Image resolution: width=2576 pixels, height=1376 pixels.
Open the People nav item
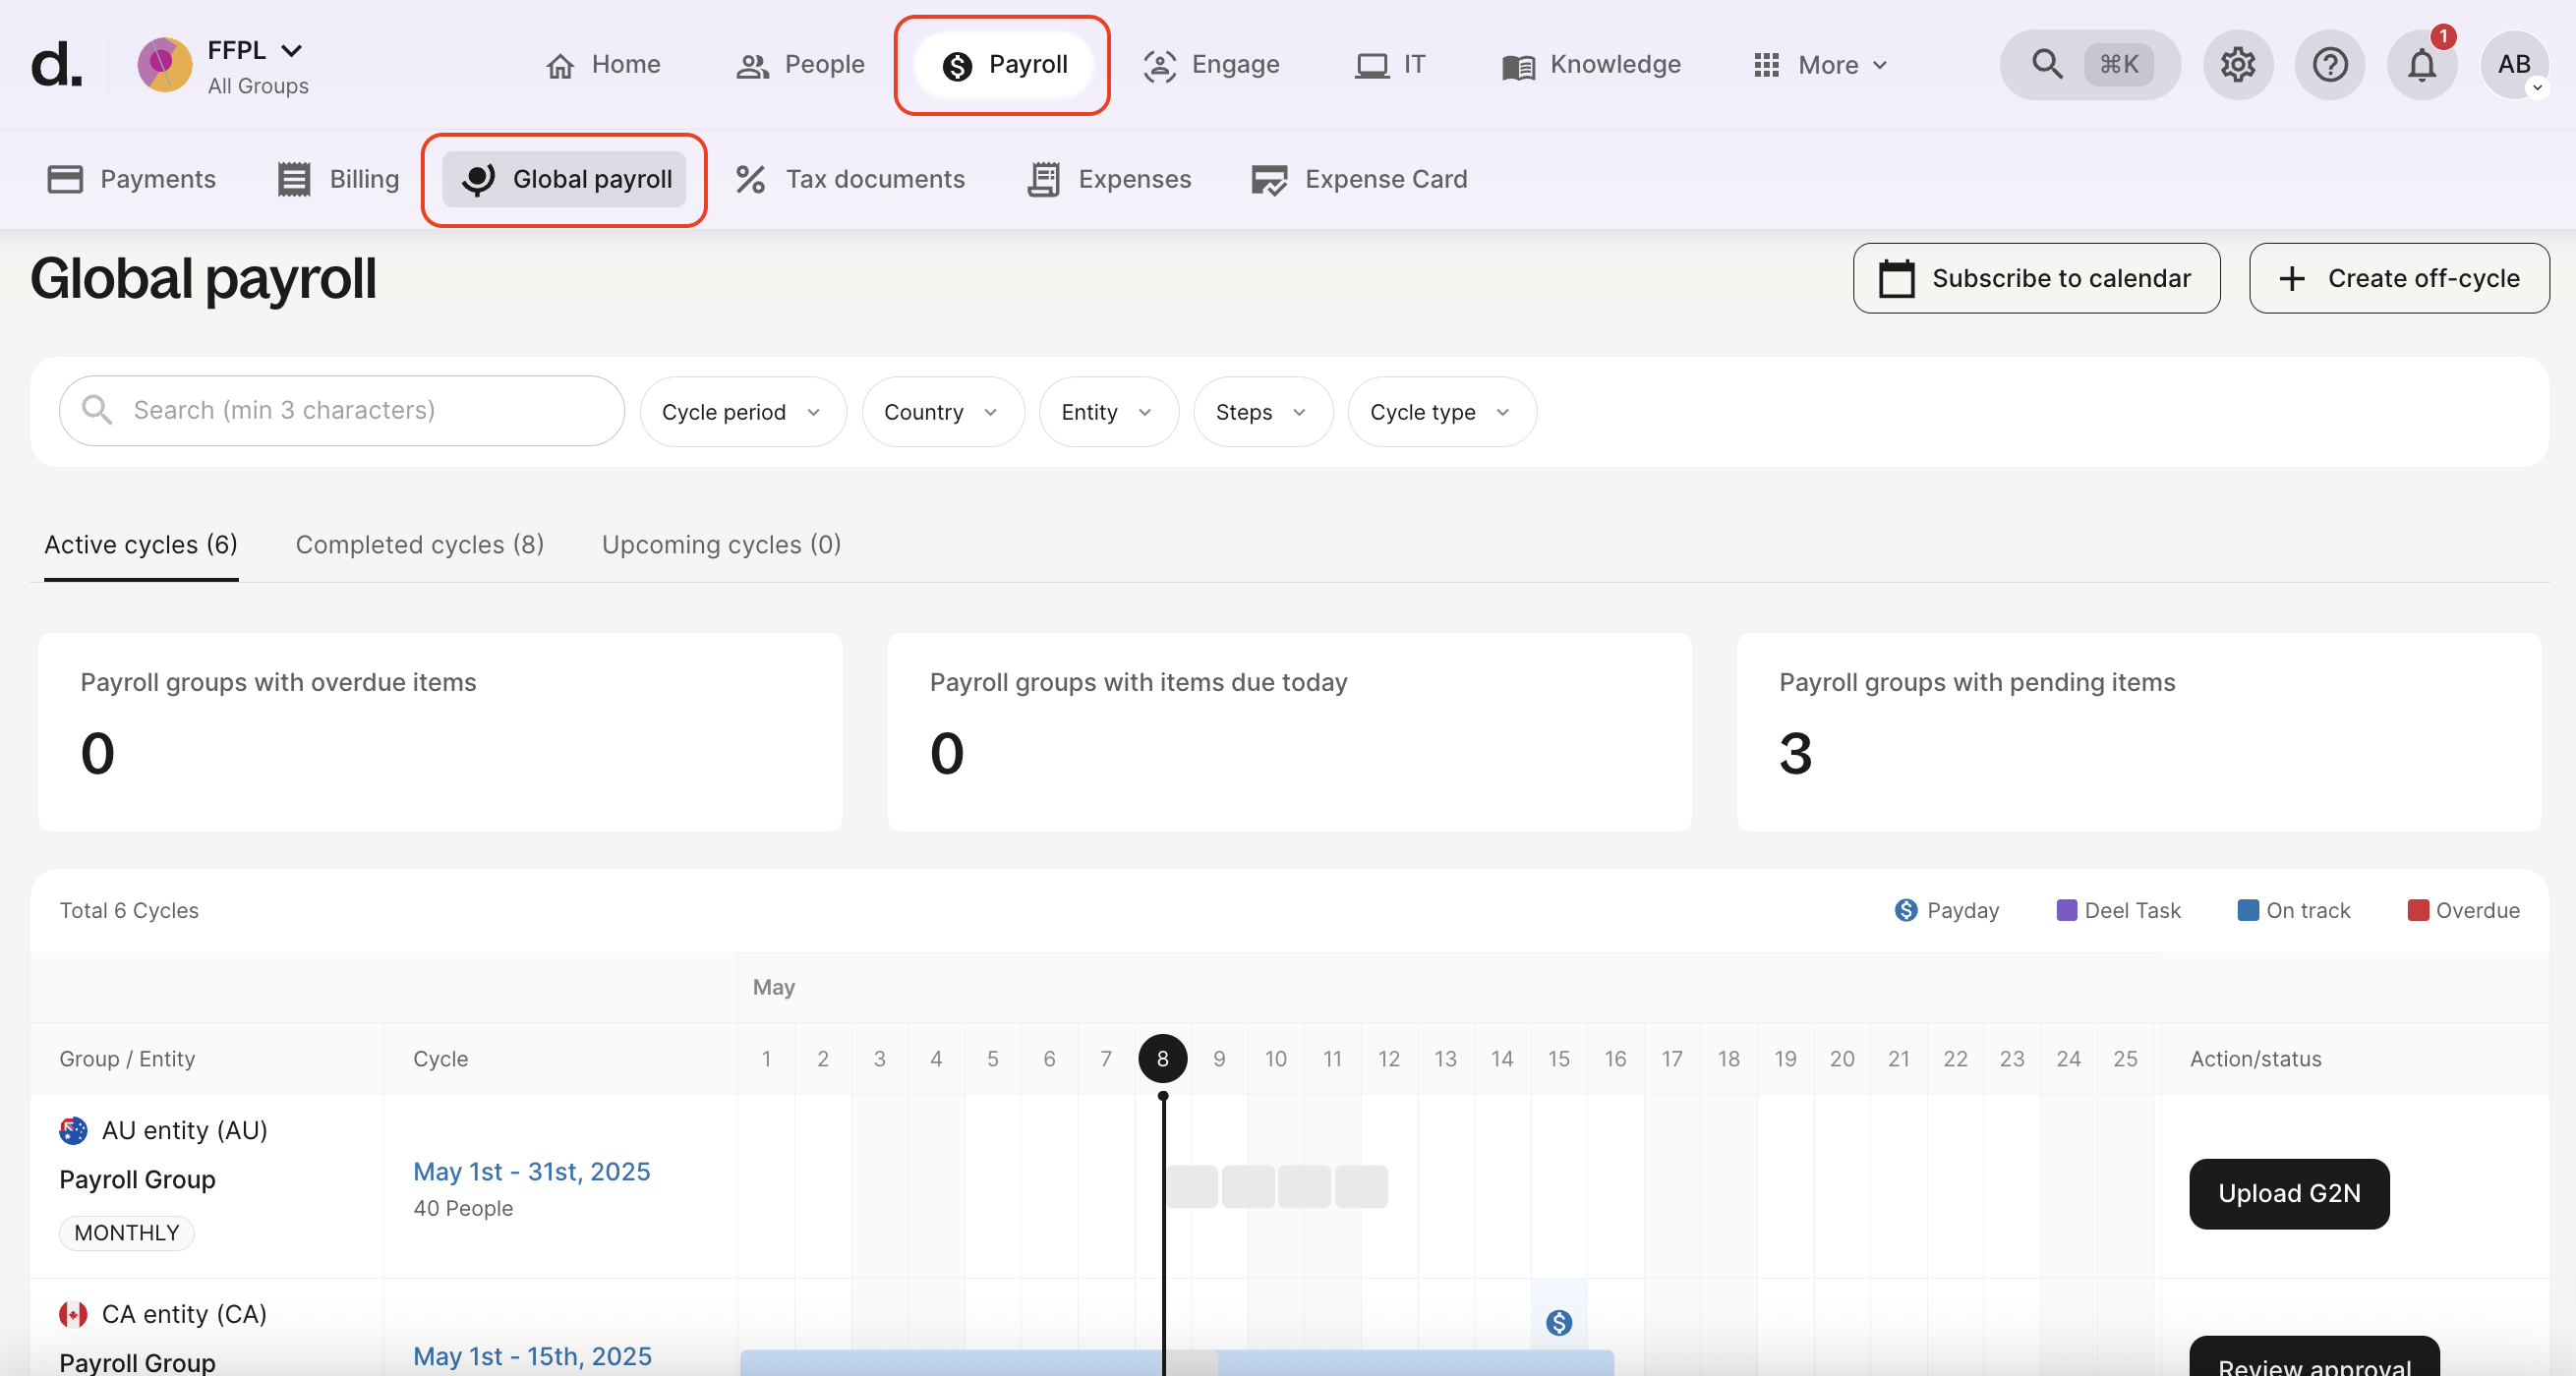click(x=800, y=65)
